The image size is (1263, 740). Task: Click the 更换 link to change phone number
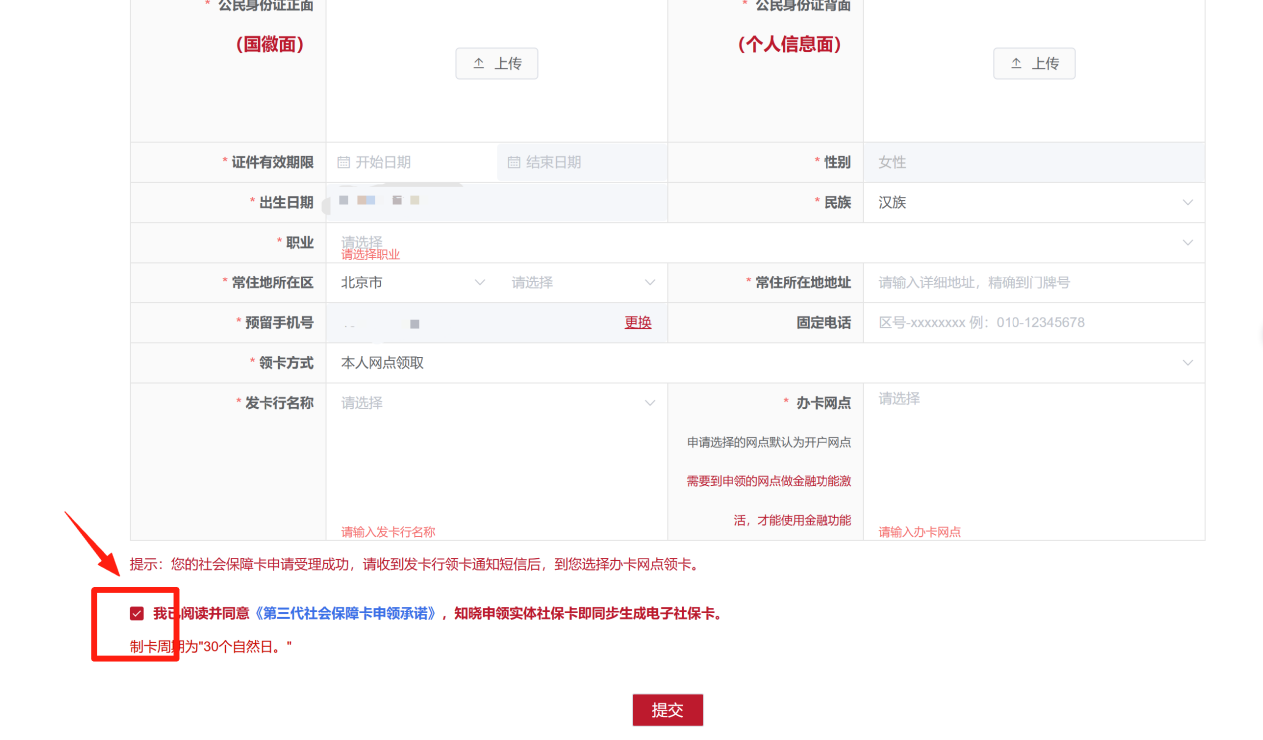[637, 322]
